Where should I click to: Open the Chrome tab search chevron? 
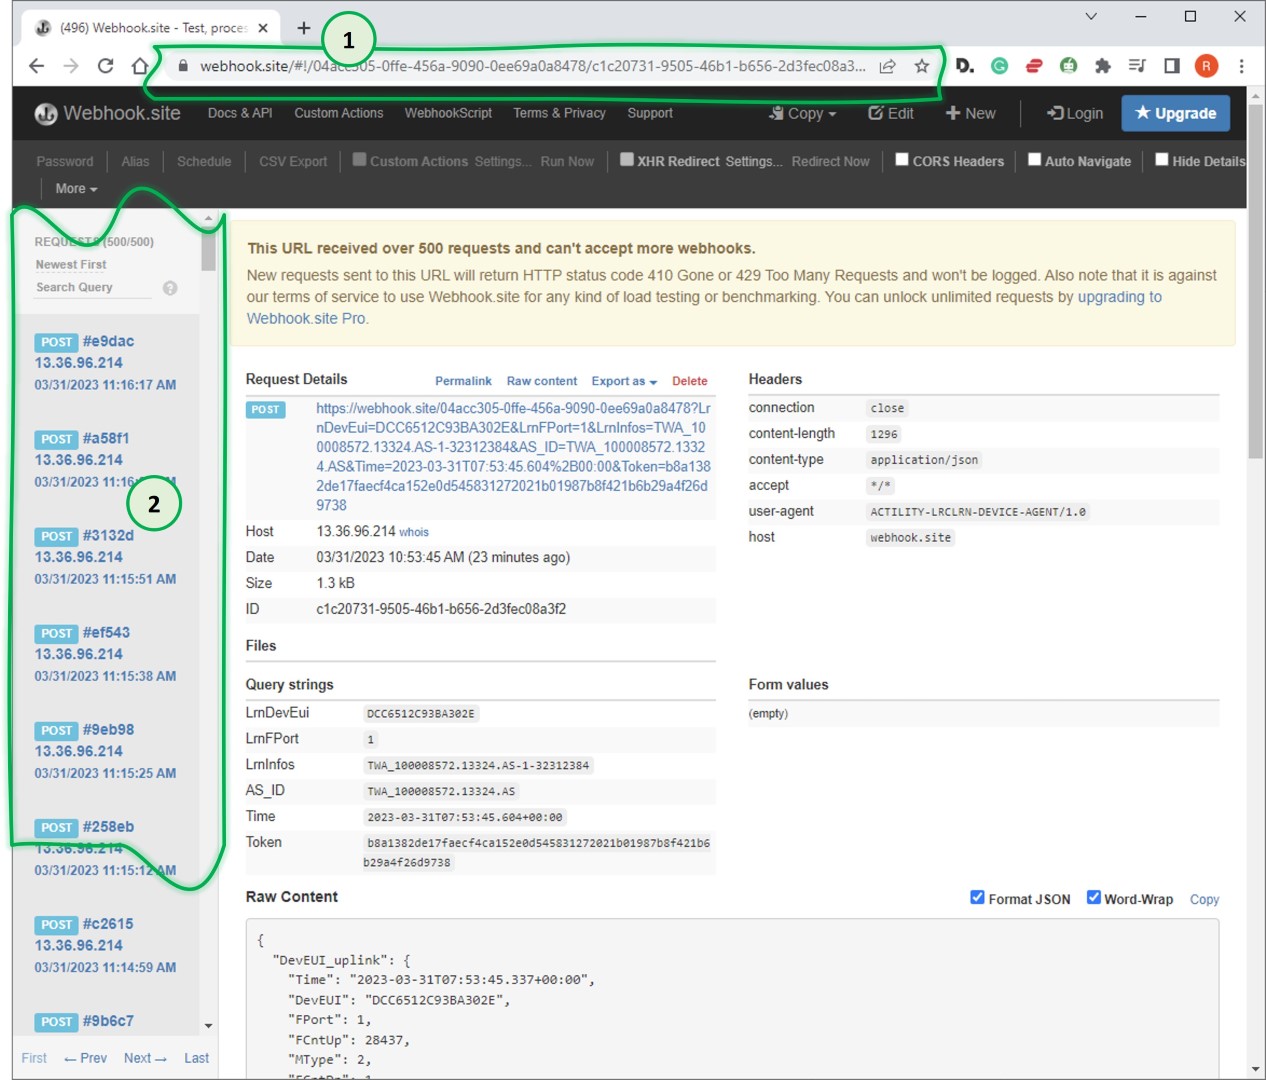(x=1091, y=16)
